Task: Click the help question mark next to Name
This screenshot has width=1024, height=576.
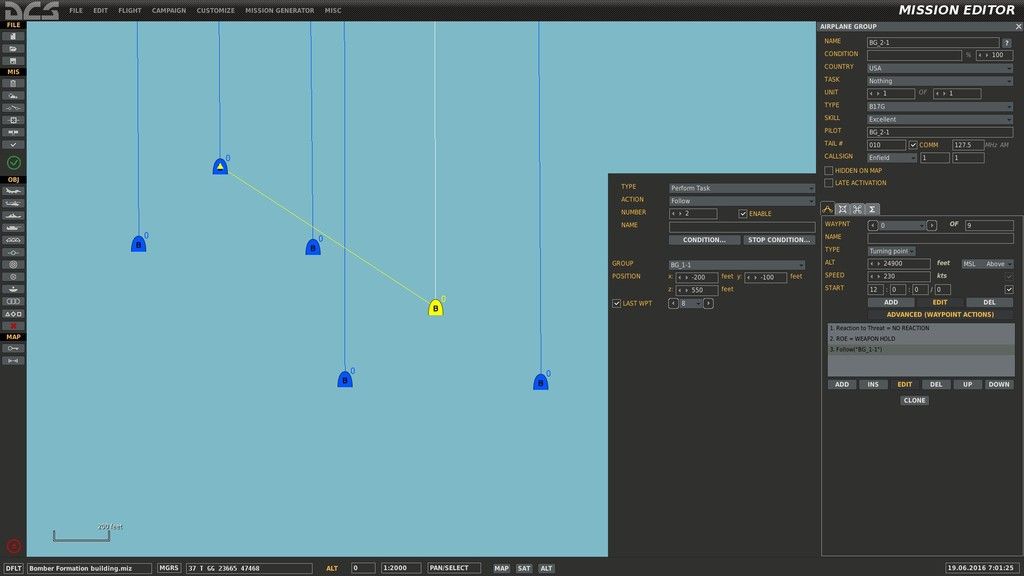Action: 1007,42
